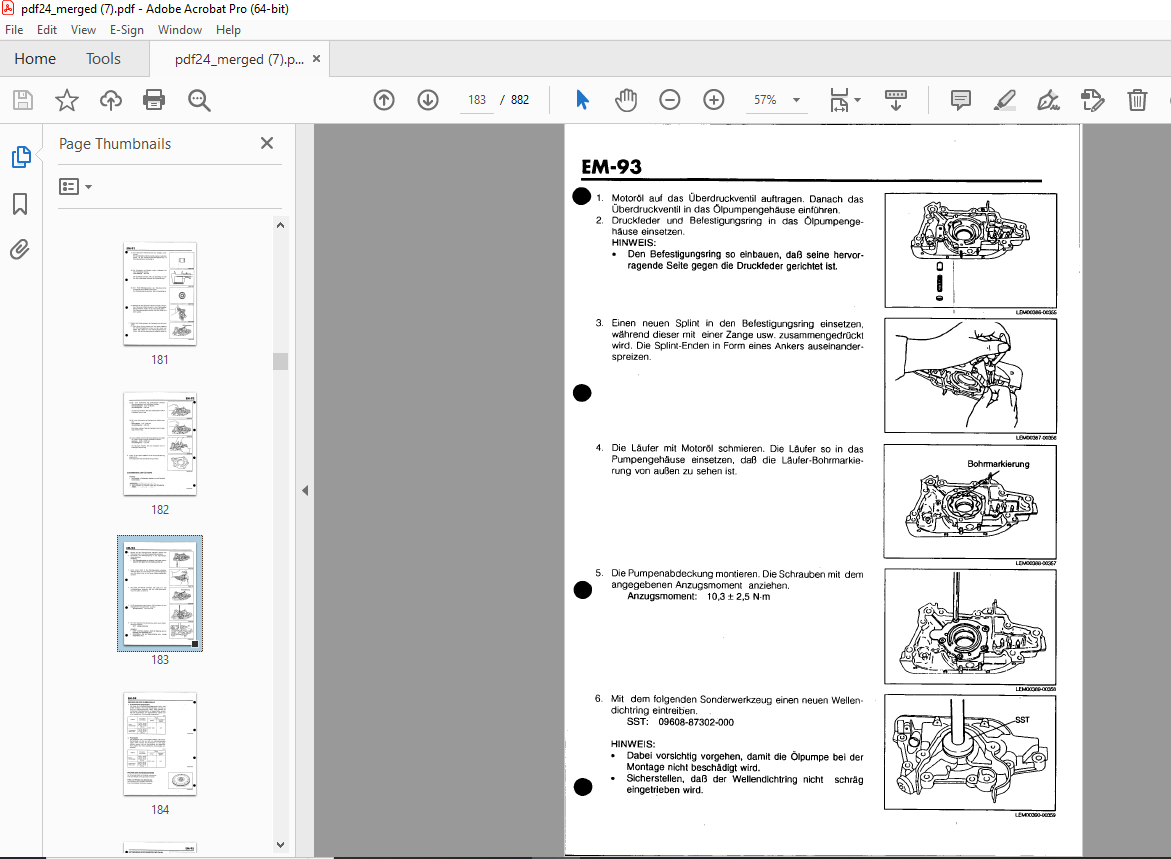Go to next page arrow

428,100
